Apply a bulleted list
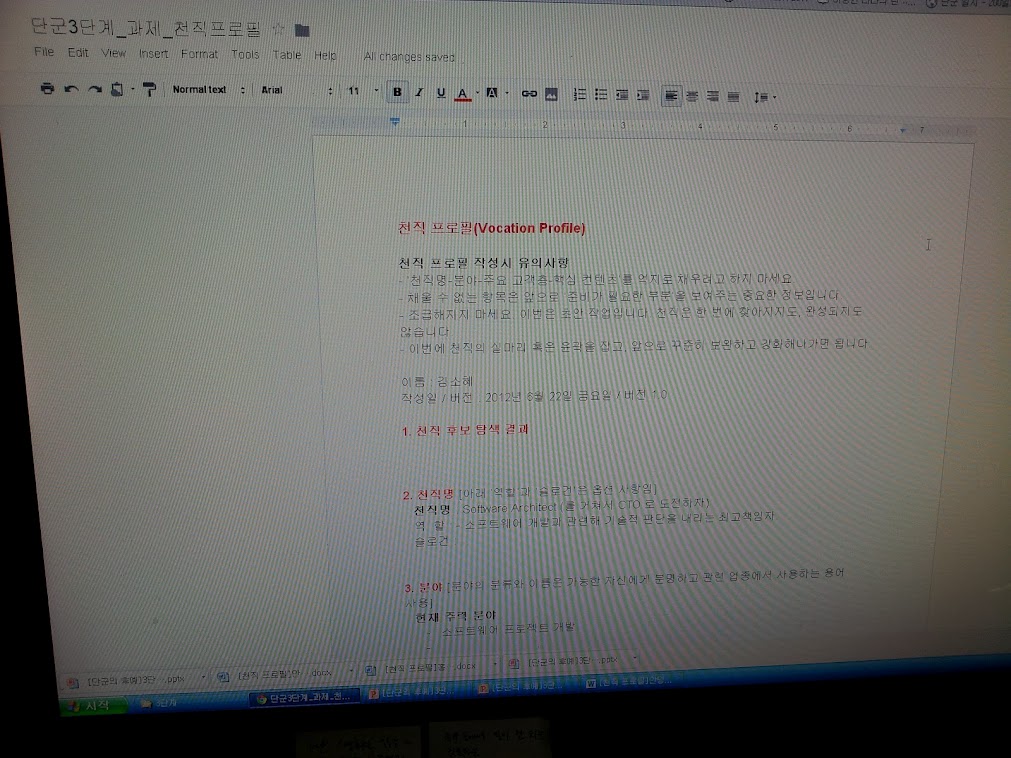Viewport: 1011px width, 758px height. point(601,95)
